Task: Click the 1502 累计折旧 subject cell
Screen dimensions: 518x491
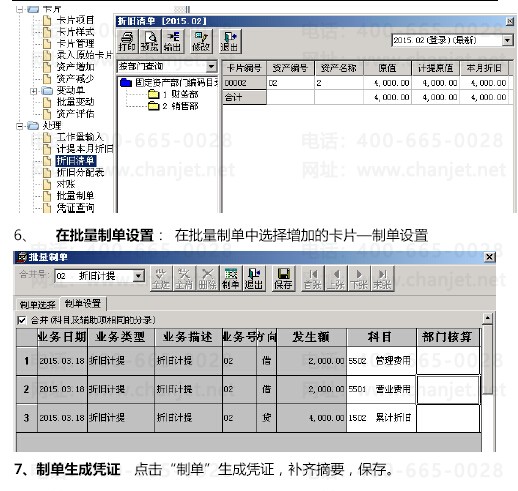Action: tap(381, 418)
